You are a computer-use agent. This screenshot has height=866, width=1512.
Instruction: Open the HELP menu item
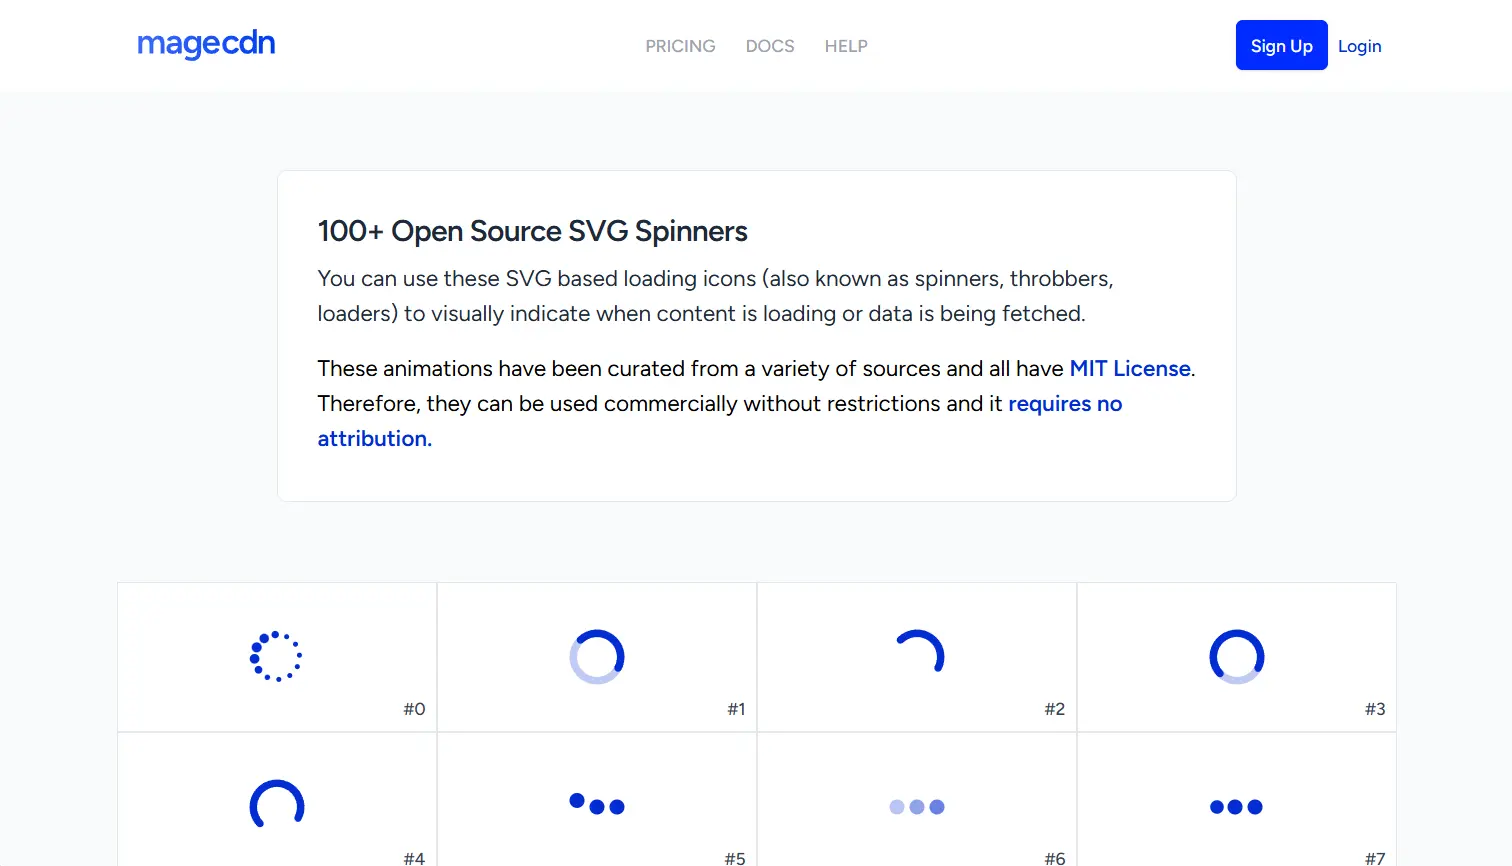(846, 46)
